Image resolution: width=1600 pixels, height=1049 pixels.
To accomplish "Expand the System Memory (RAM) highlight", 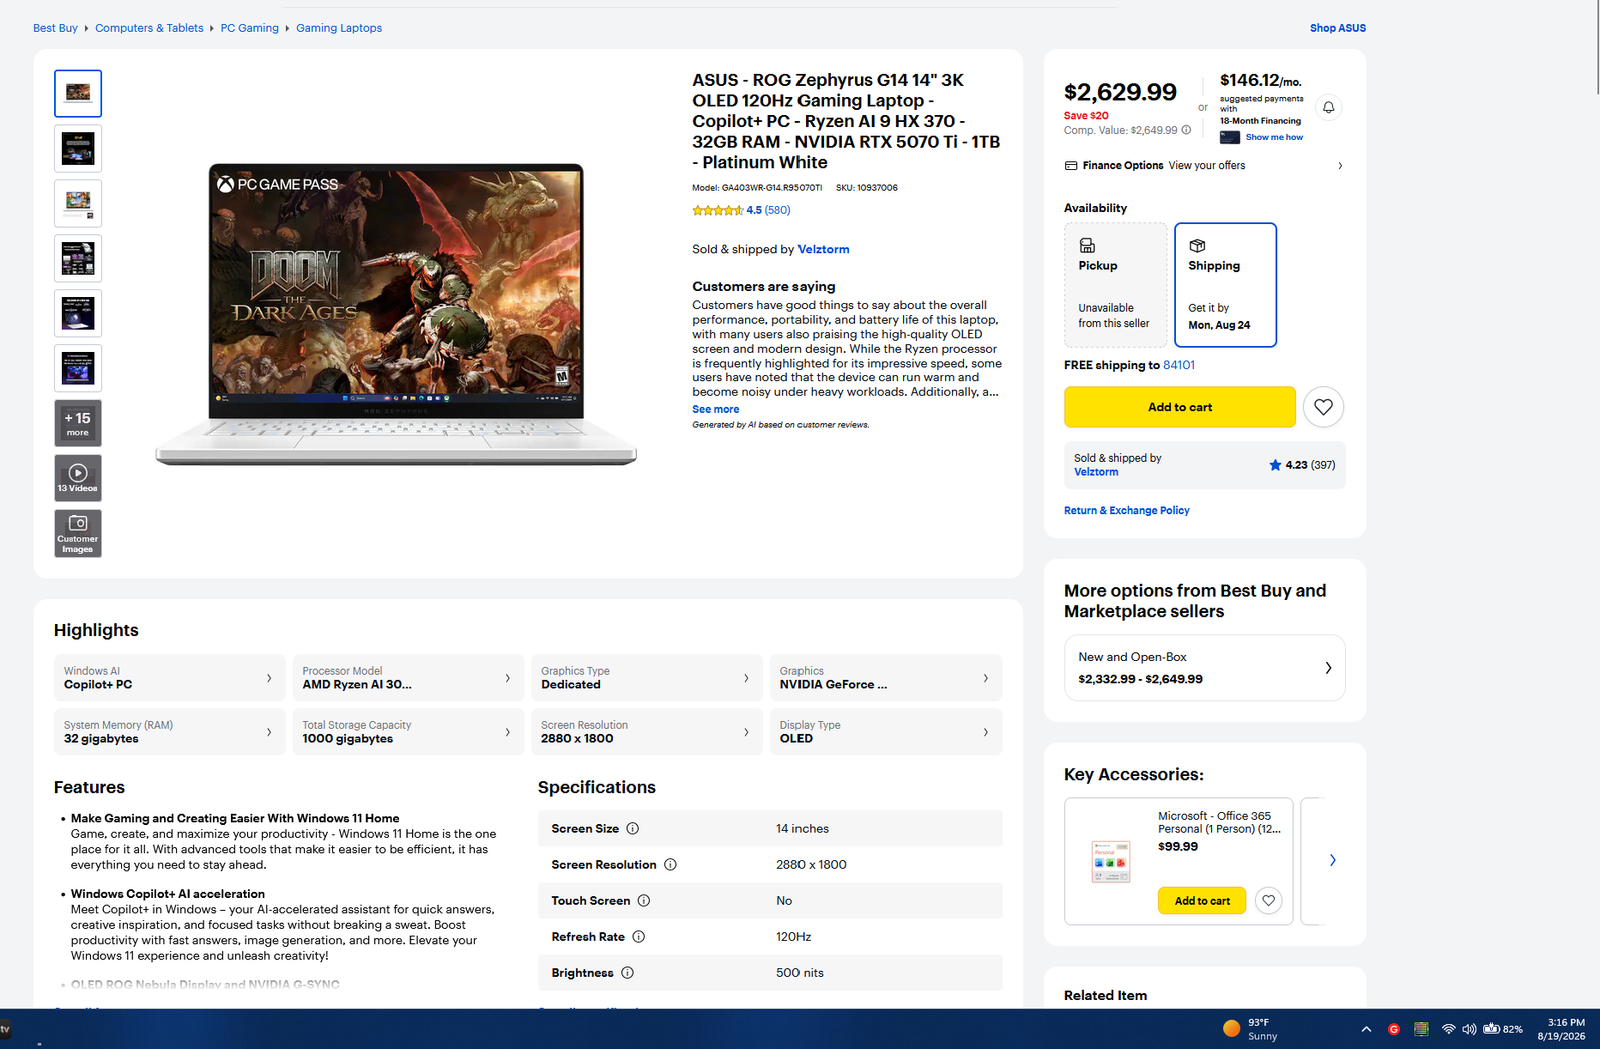I will (x=169, y=732).
